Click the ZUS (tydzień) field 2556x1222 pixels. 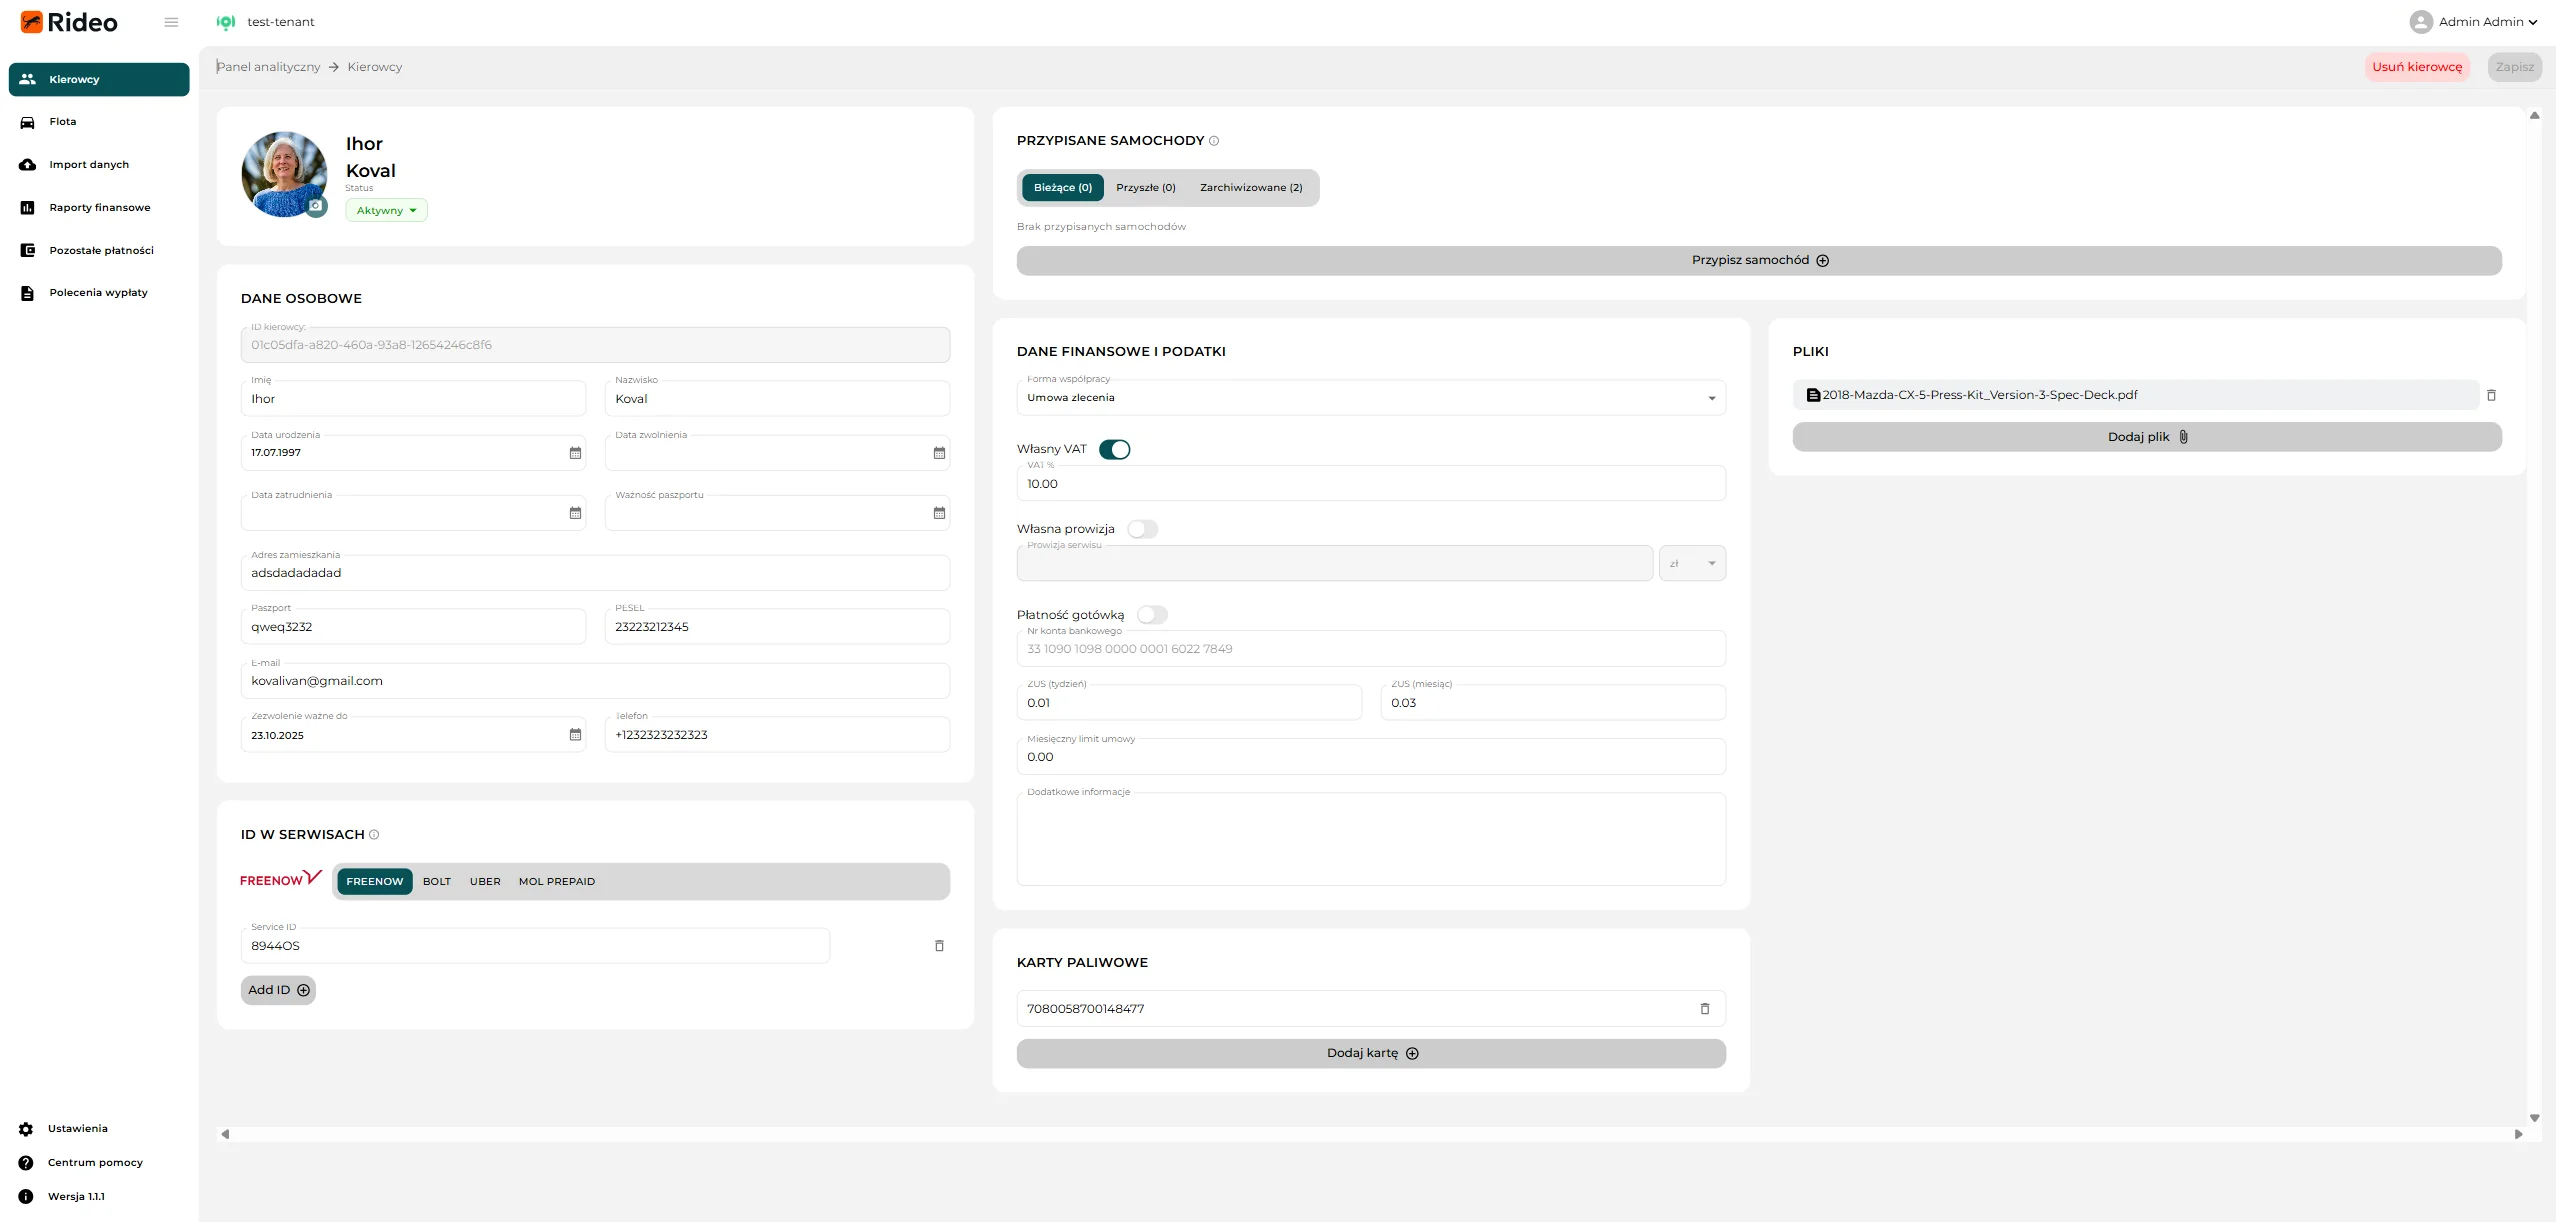click(1189, 703)
